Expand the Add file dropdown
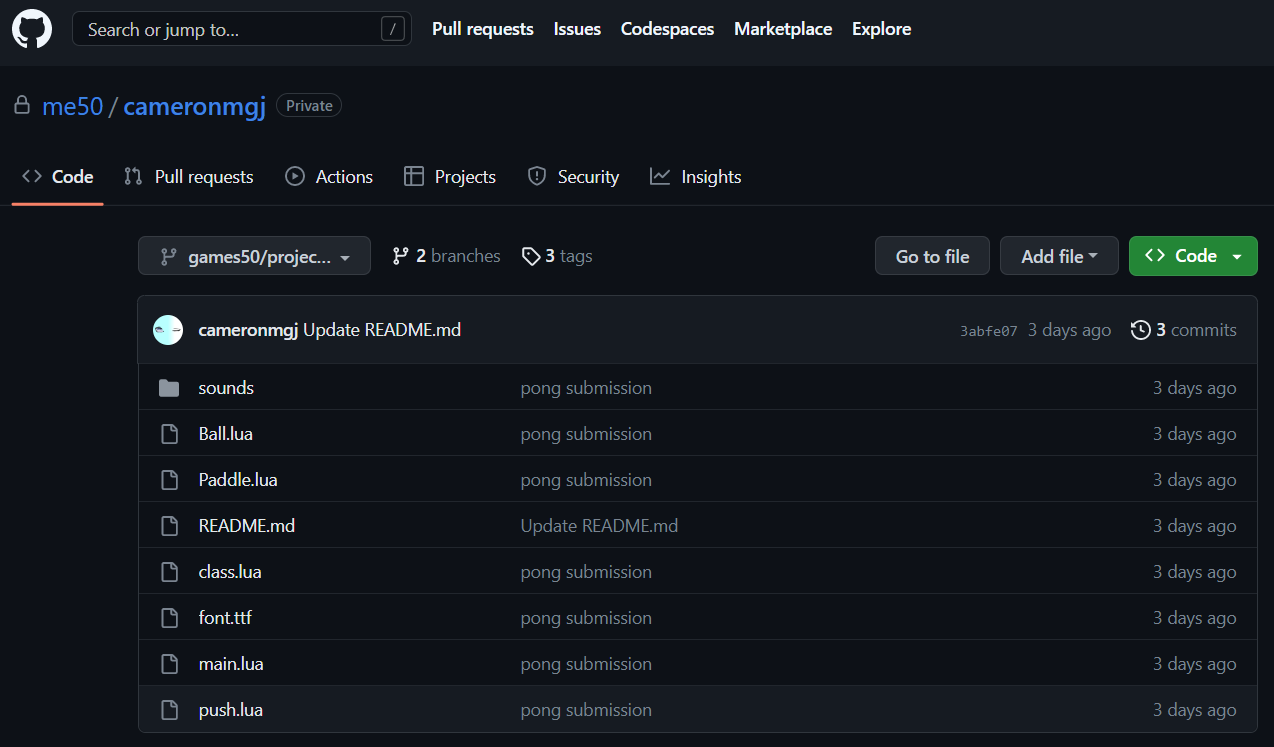The height and width of the screenshot is (747, 1274). (x=1059, y=256)
